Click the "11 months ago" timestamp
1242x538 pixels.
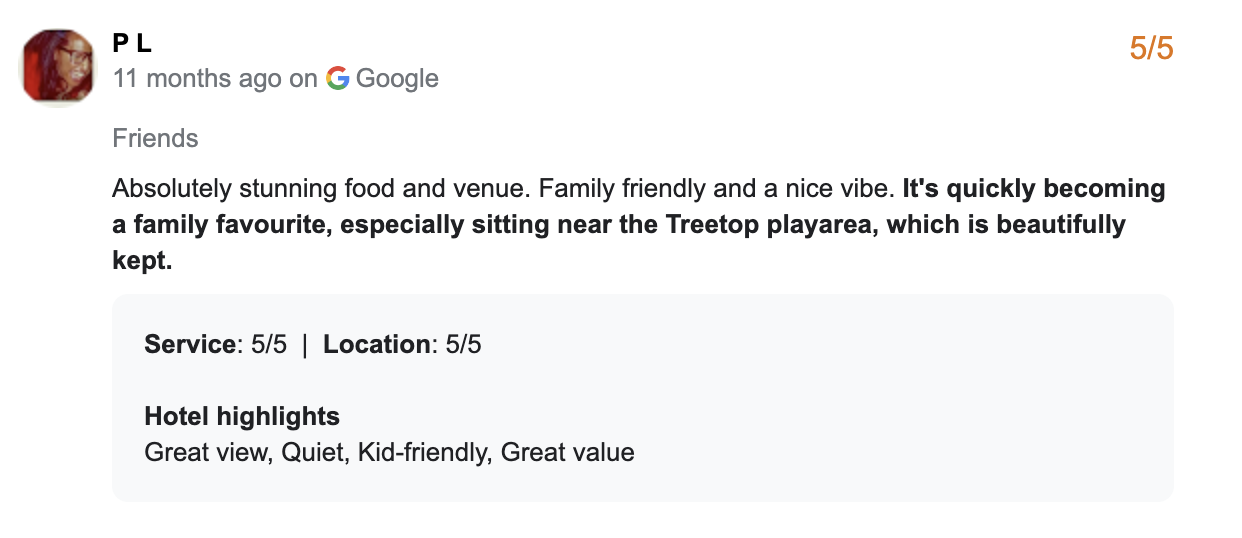tap(197, 79)
